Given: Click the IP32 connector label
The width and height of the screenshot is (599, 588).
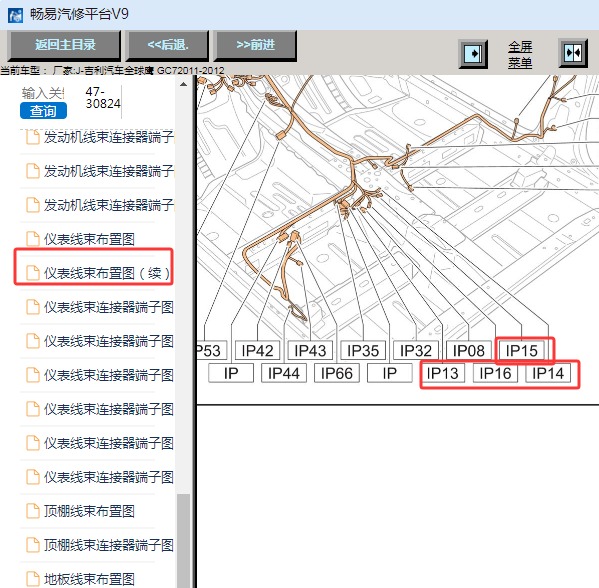Looking at the screenshot, I should coord(416,350).
